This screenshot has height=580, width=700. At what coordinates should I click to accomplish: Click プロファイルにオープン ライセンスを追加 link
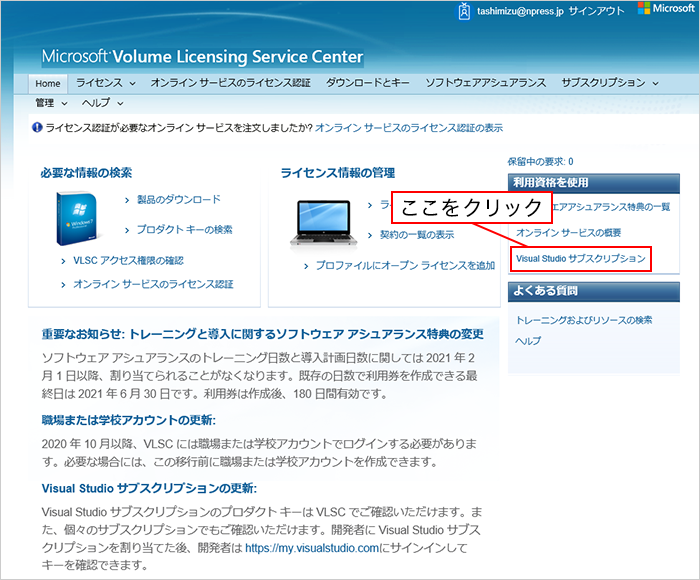[406, 266]
